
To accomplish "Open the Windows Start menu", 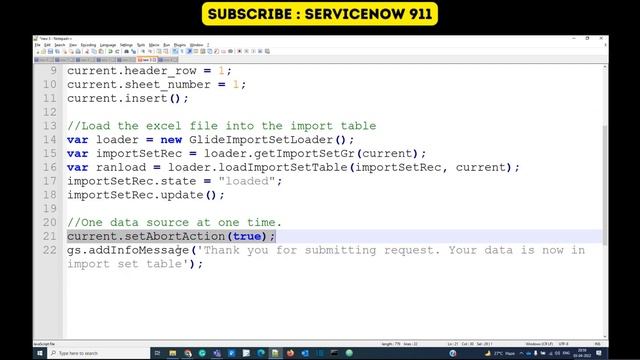I will click(x=40, y=353).
